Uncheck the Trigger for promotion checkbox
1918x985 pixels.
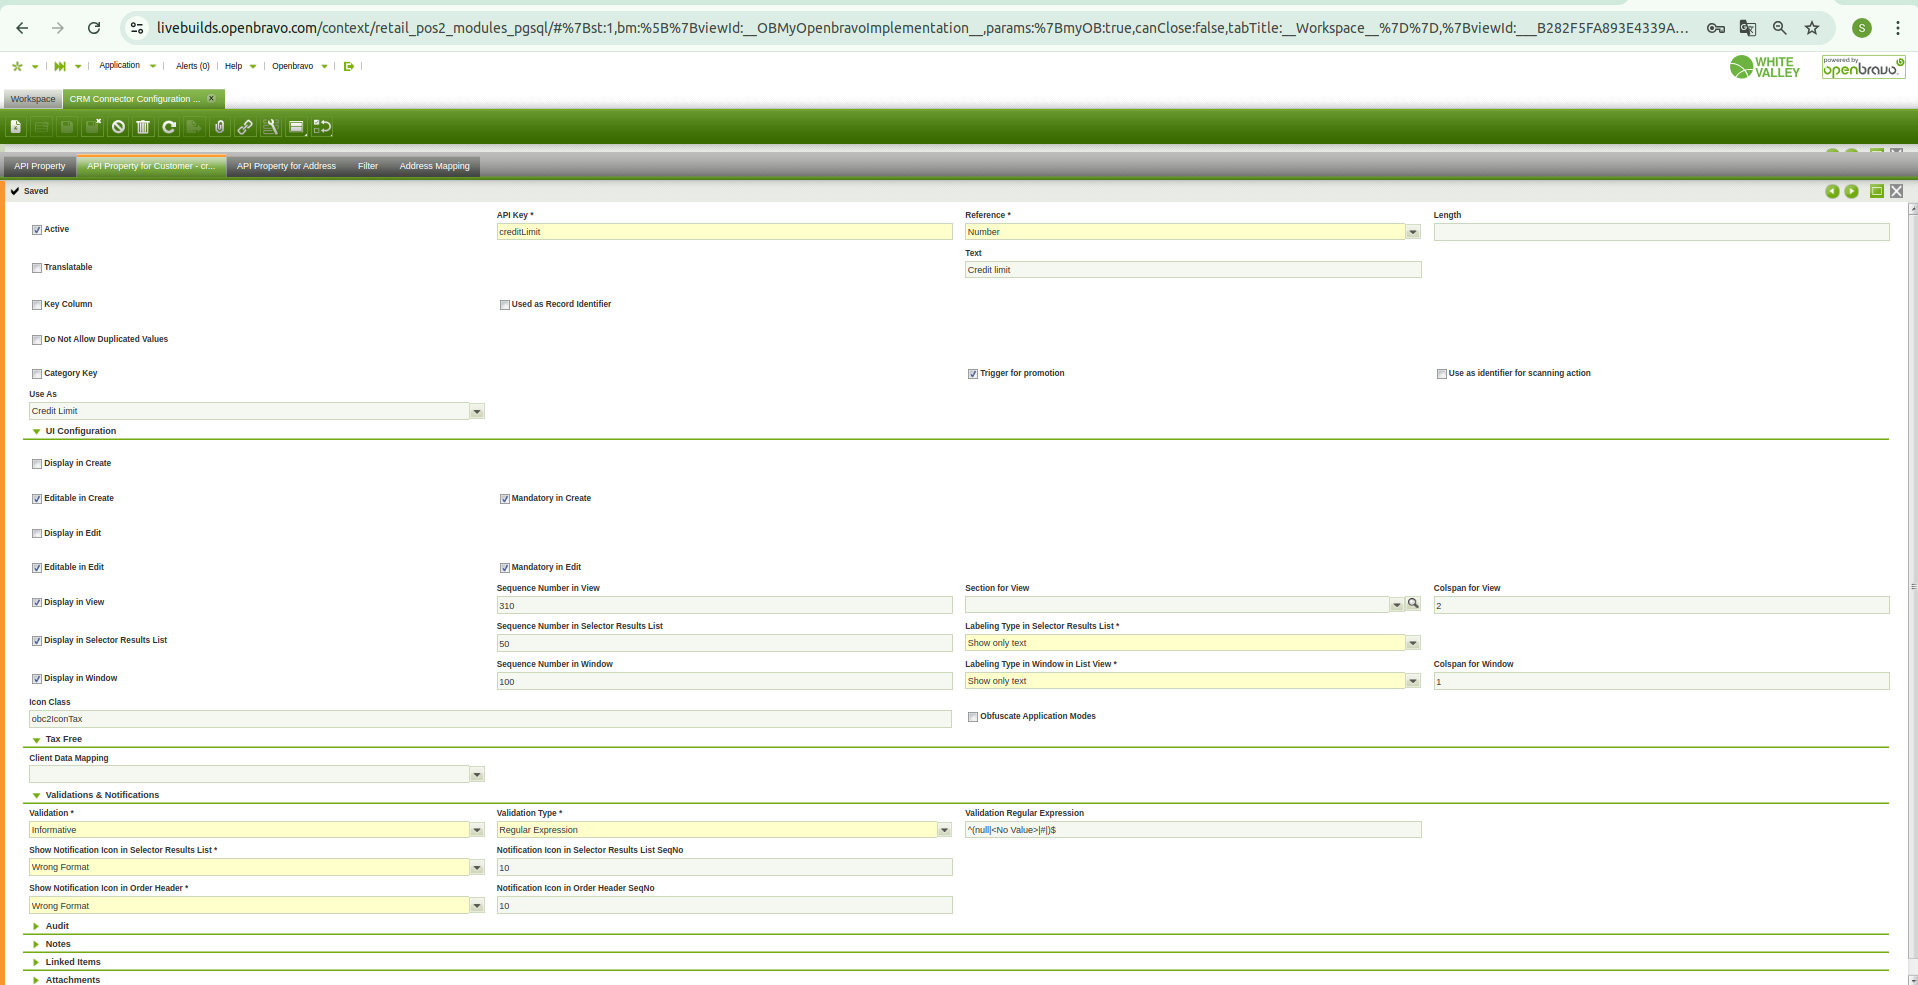(x=972, y=374)
